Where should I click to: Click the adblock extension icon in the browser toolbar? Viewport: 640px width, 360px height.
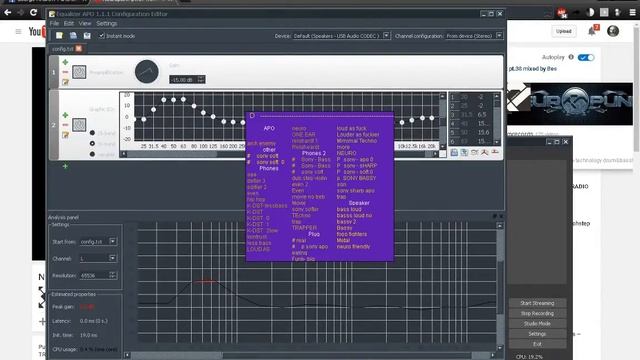pos(562,13)
